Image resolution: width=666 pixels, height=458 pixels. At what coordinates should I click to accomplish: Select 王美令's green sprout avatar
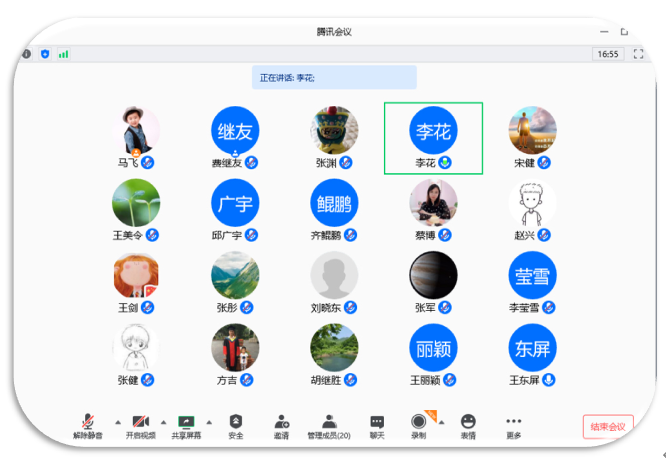tap(136, 203)
